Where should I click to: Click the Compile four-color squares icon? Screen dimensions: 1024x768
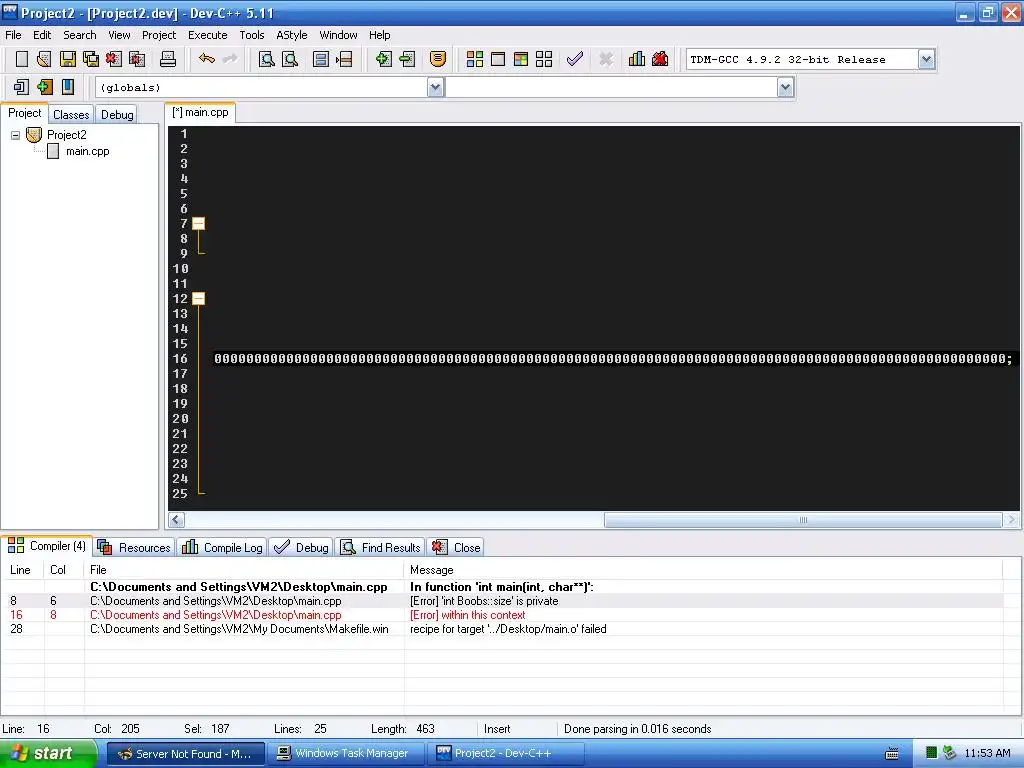tap(475, 59)
